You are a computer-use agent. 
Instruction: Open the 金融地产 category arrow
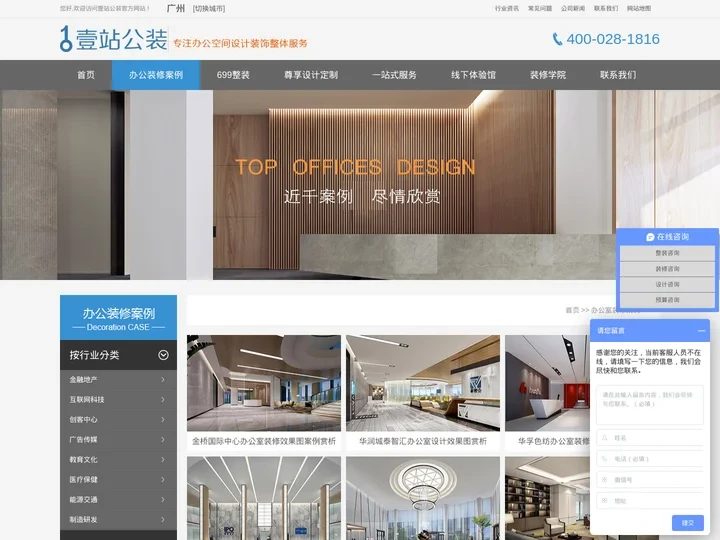(163, 379)
